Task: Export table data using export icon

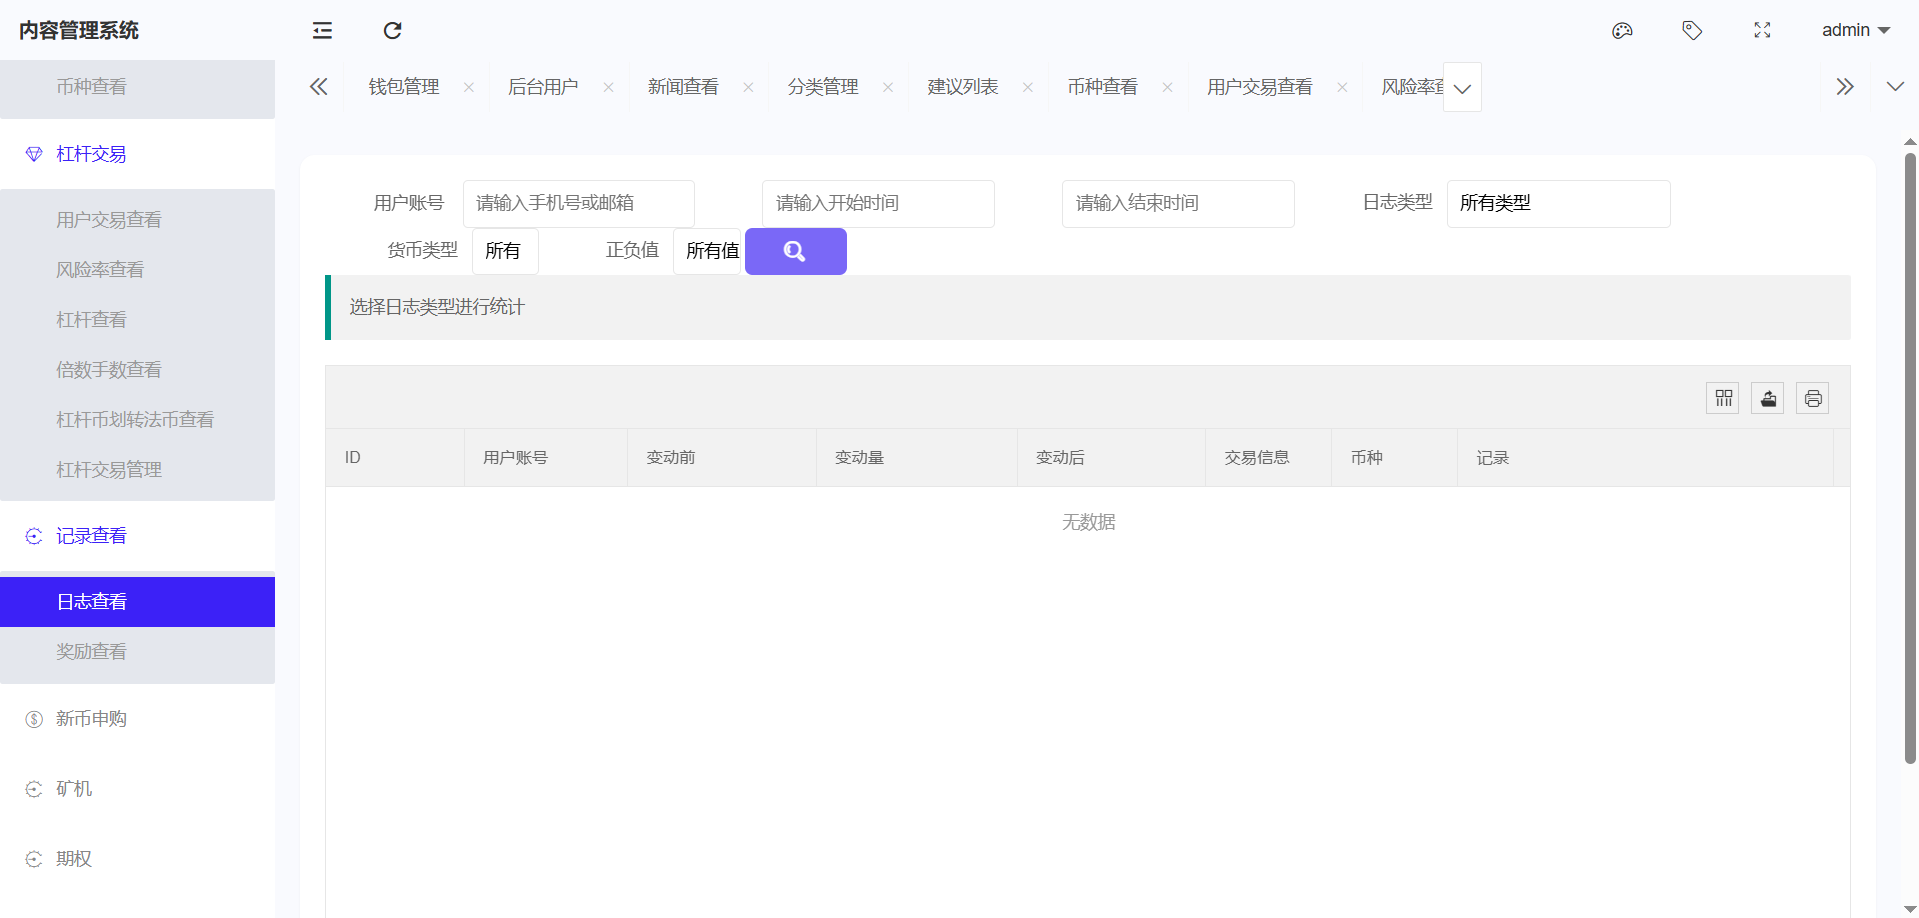Action: coord(1768,399)
